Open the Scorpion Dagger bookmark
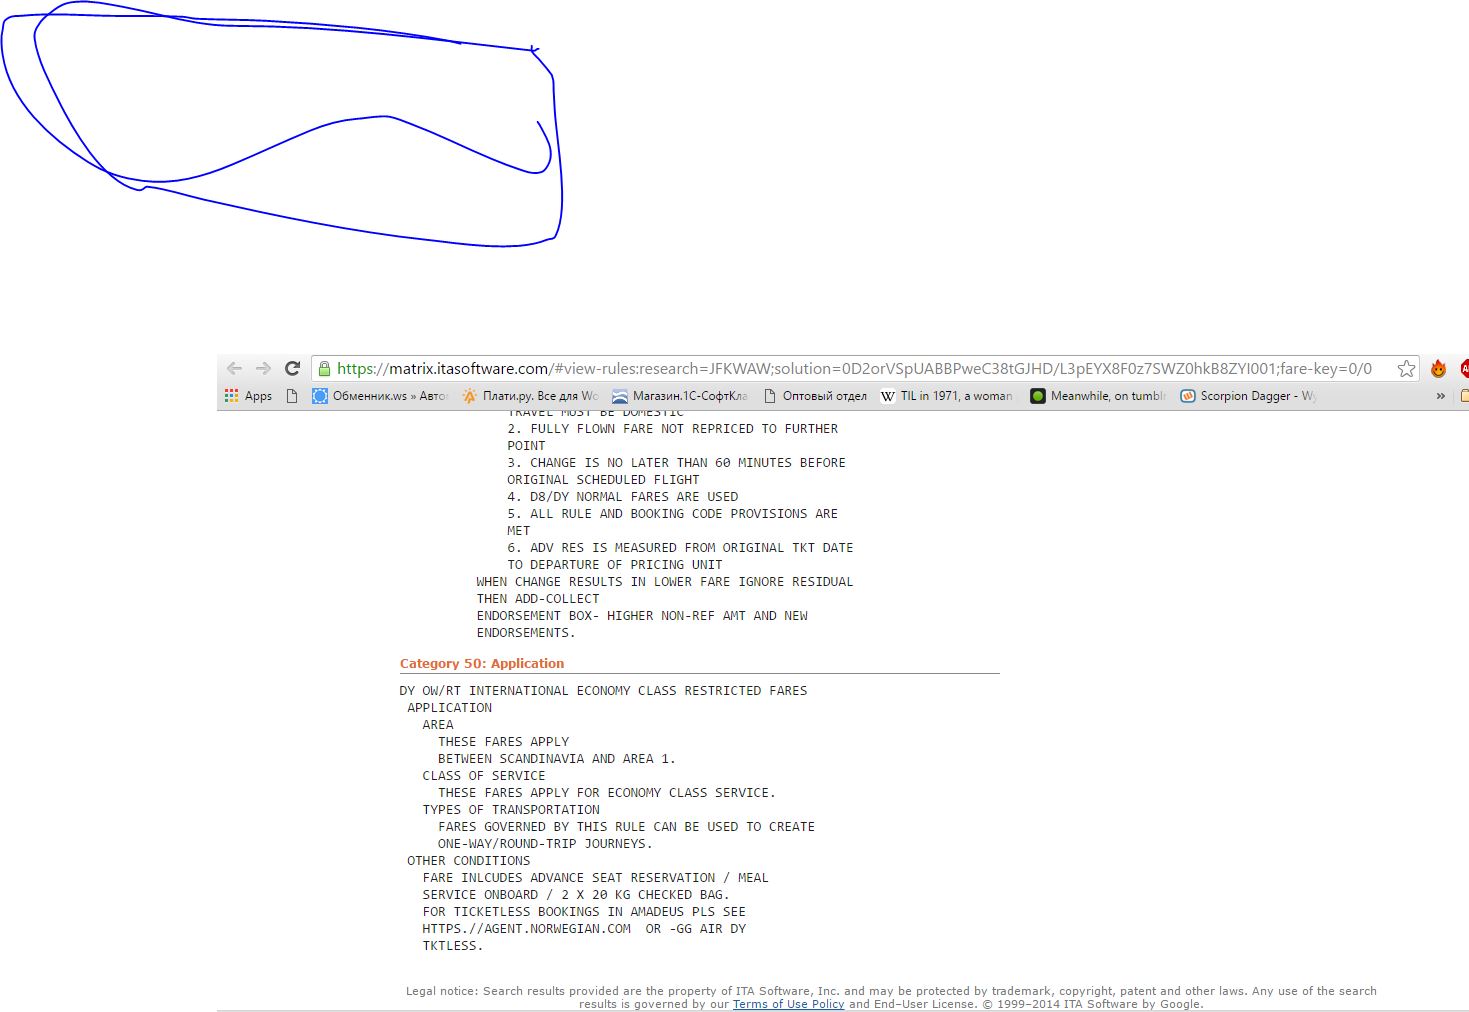The height and width of the screenshot is (1012, 1469). (1248, 396)
